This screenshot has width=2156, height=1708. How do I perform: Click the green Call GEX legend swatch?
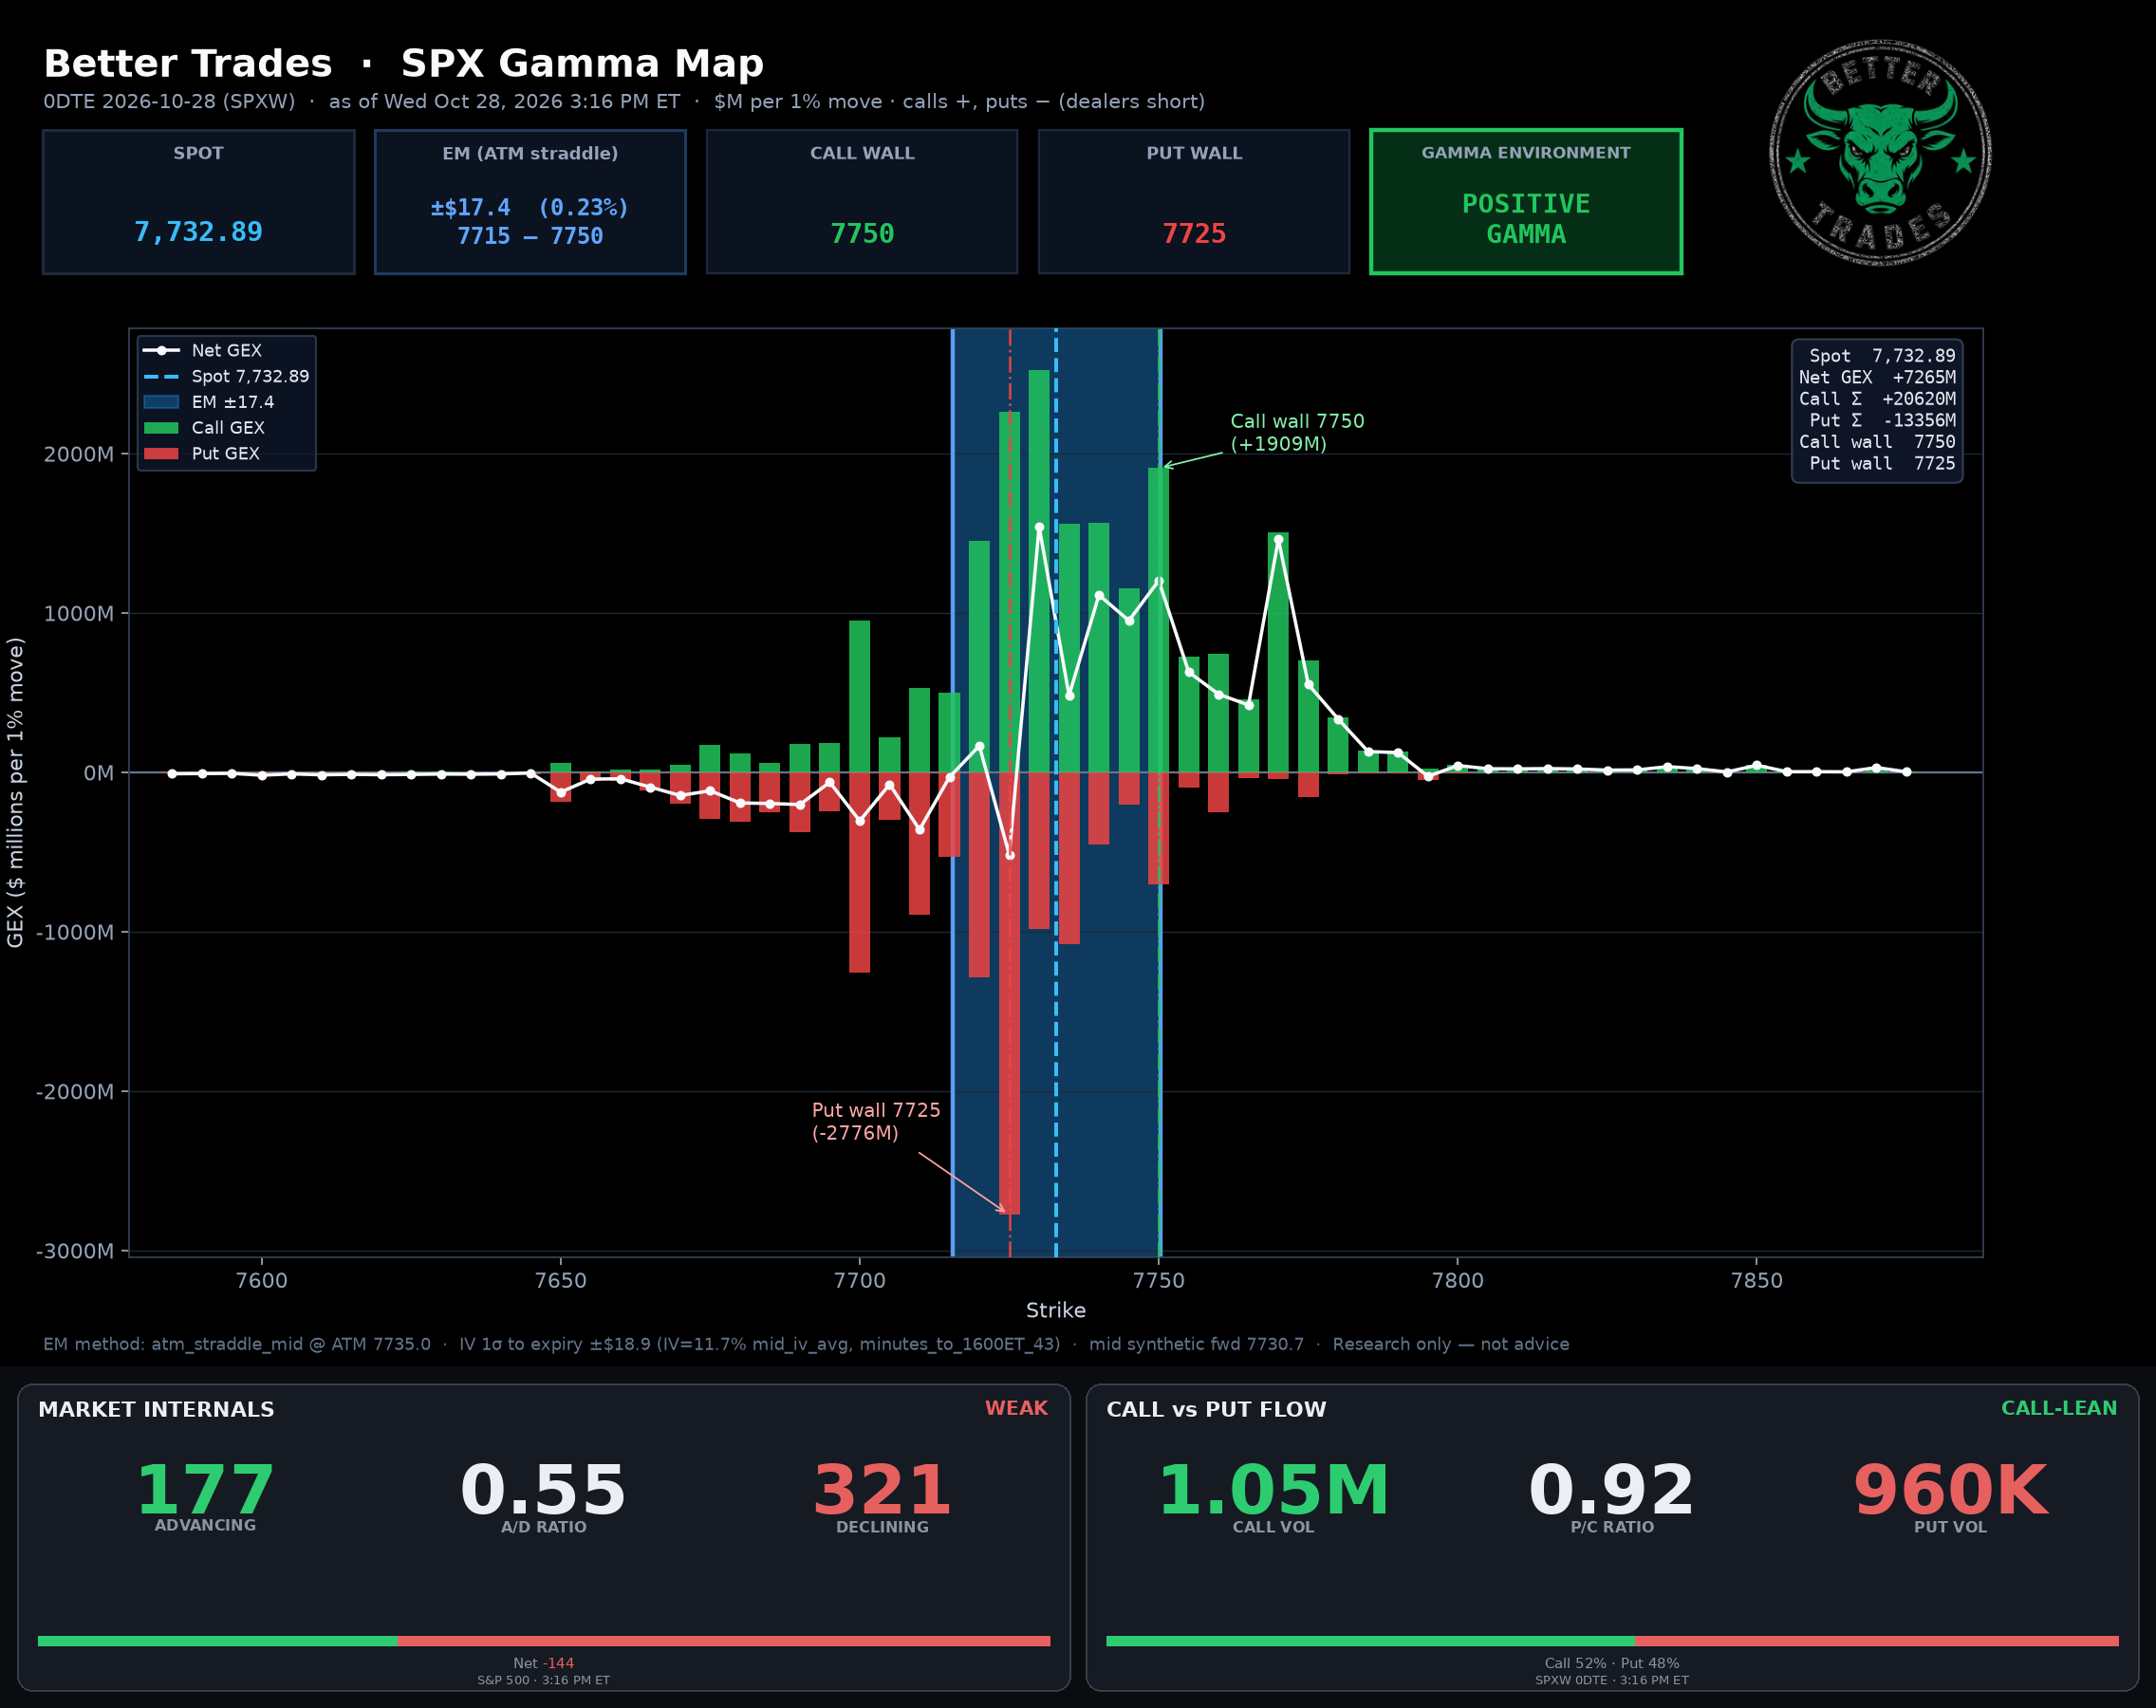click(161, 428)
